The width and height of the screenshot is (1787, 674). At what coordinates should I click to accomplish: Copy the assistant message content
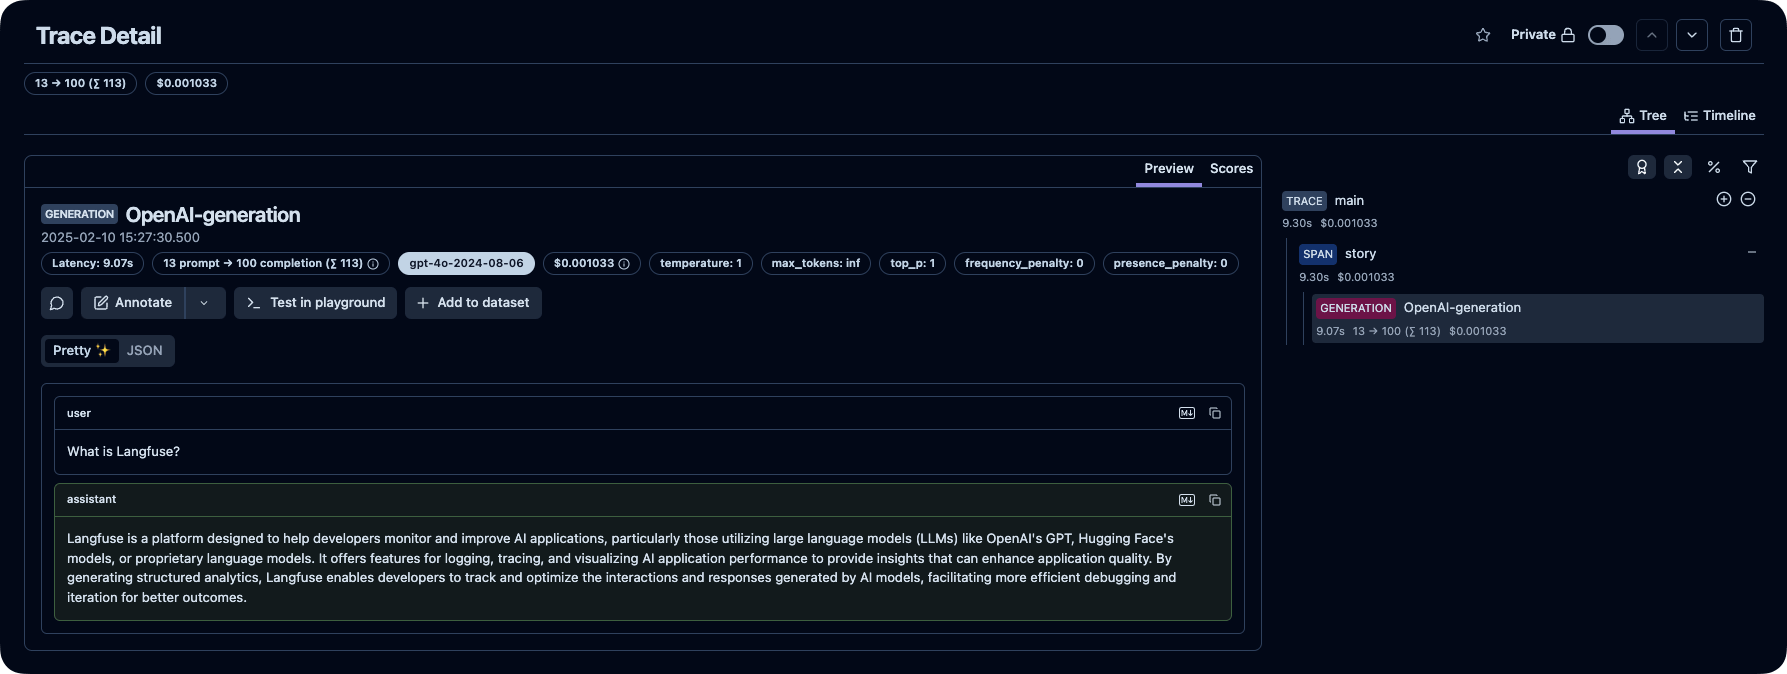click(1215, 500)
